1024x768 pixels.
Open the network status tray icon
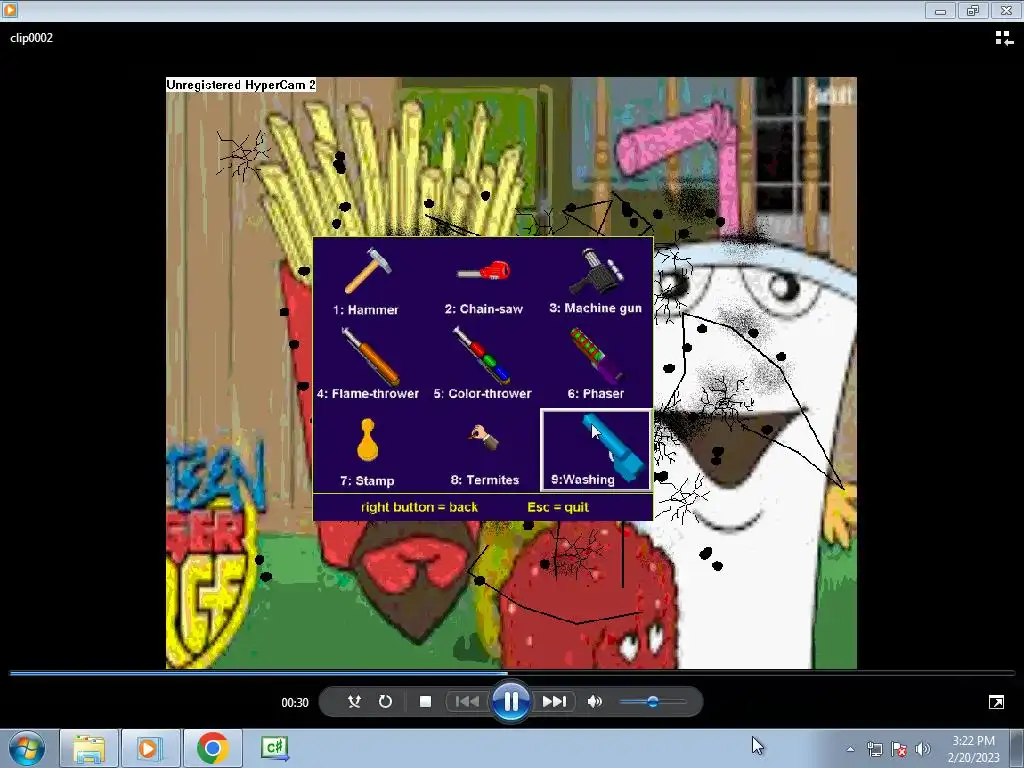pos(874,749)
